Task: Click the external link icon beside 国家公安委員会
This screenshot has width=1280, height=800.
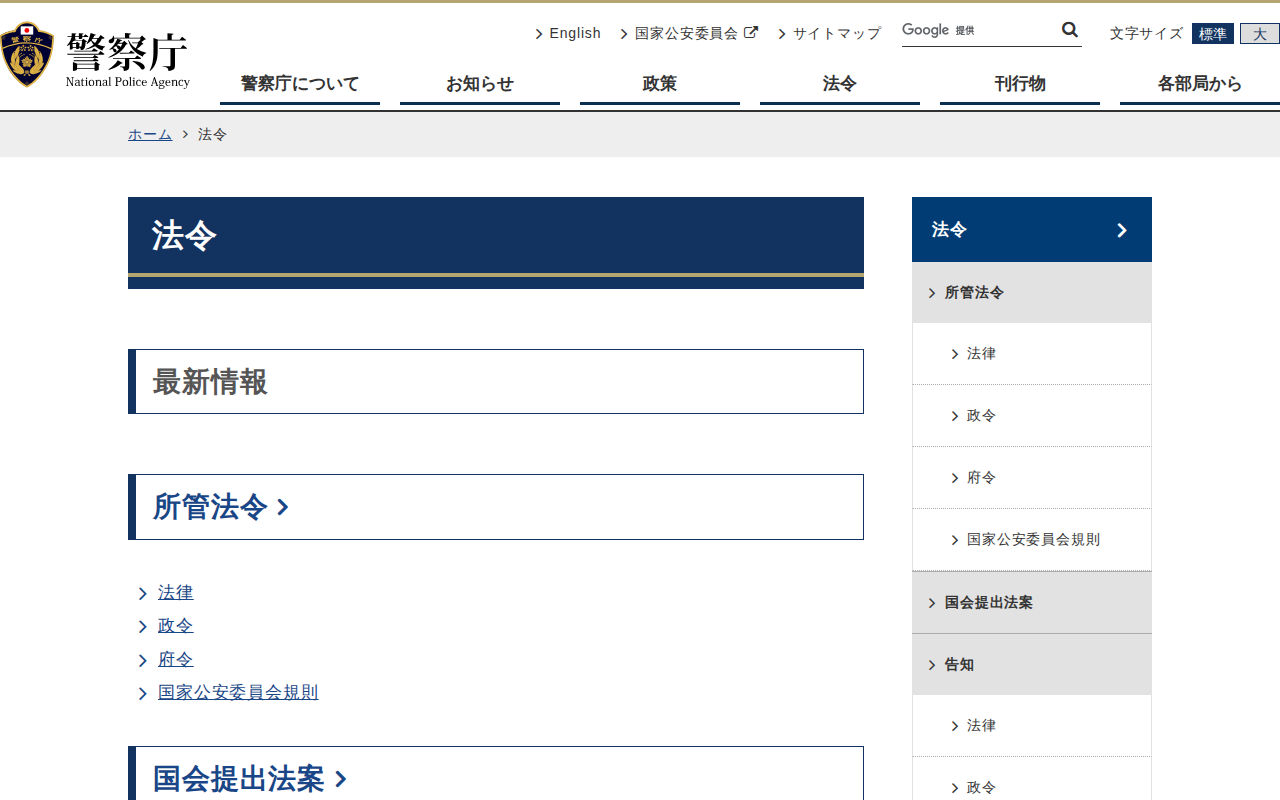Action: tap(751, 32)
